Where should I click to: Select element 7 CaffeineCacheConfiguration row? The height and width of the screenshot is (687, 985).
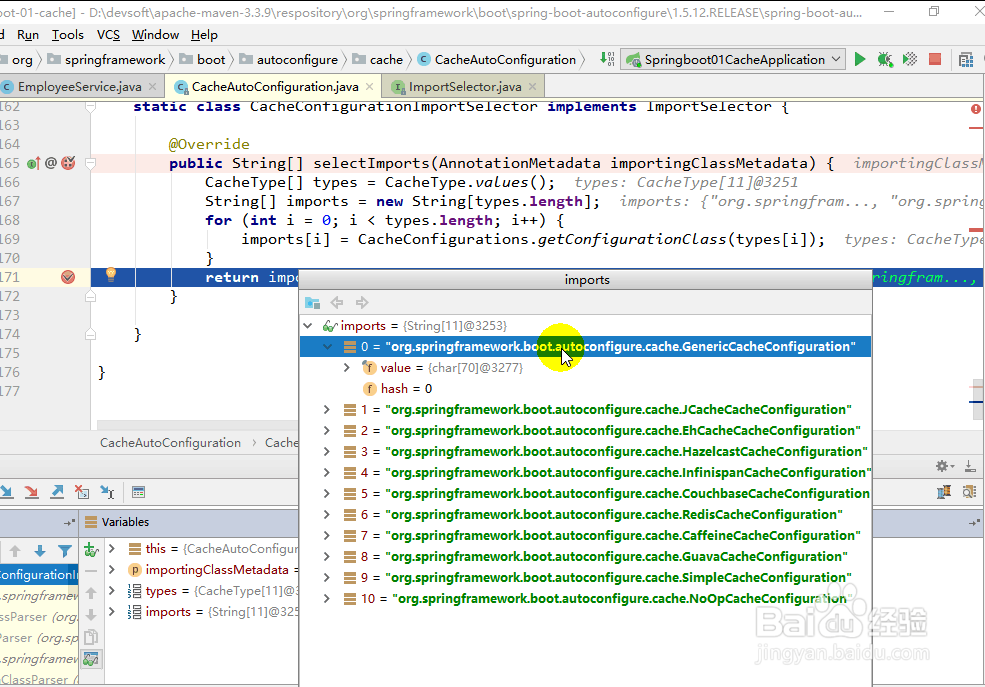click(585, 536)
